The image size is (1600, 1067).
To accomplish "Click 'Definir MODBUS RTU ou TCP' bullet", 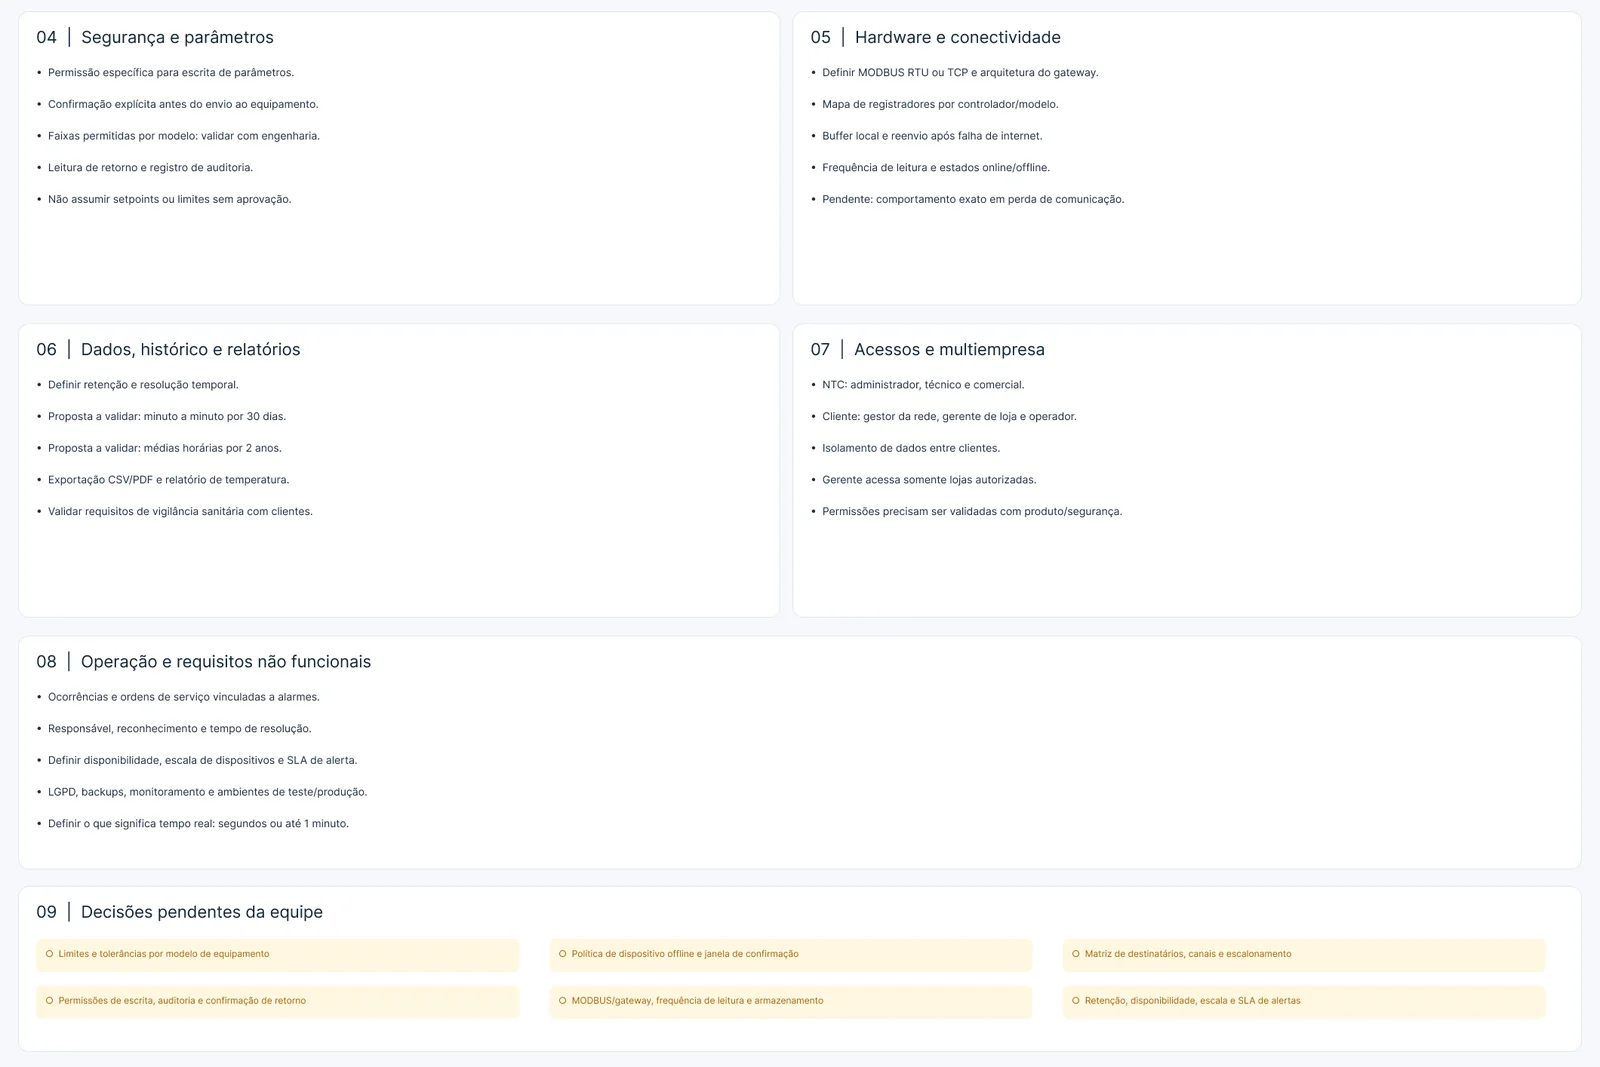I will coord(960,73).
